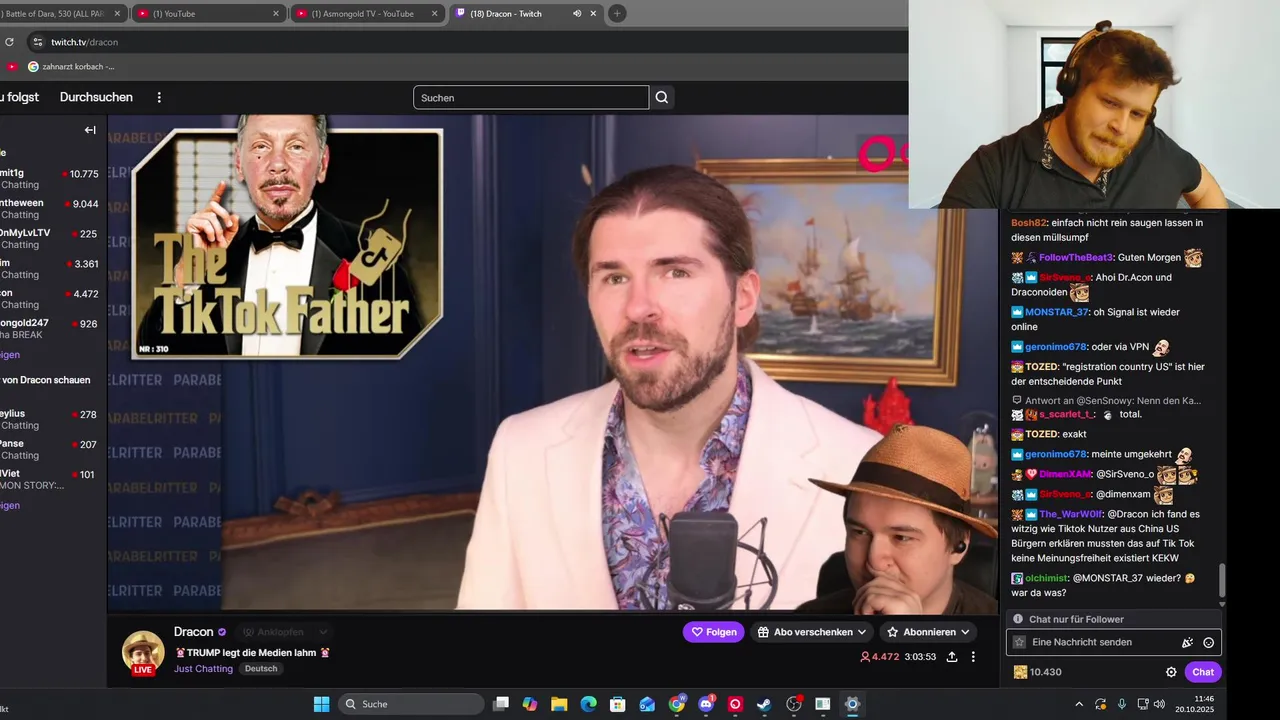Open chat settings gear
The height and width of the screenshot is (720, 1280).
click(1171, 672)
